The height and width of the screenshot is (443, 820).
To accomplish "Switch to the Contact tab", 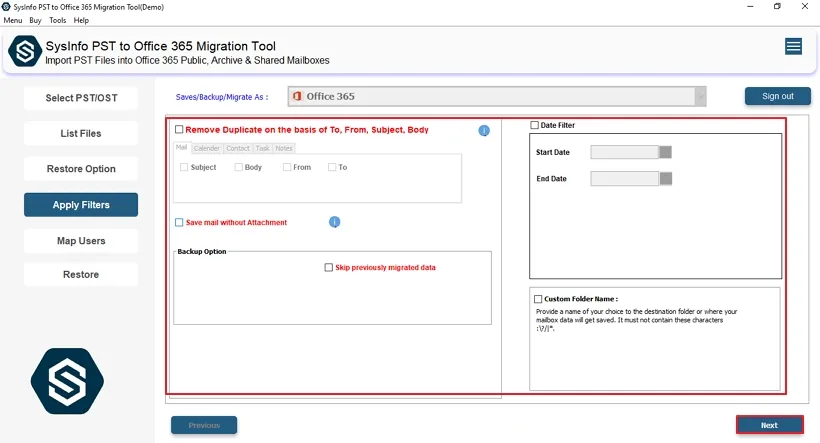I will pyautogui.click(x=238, y=149).
